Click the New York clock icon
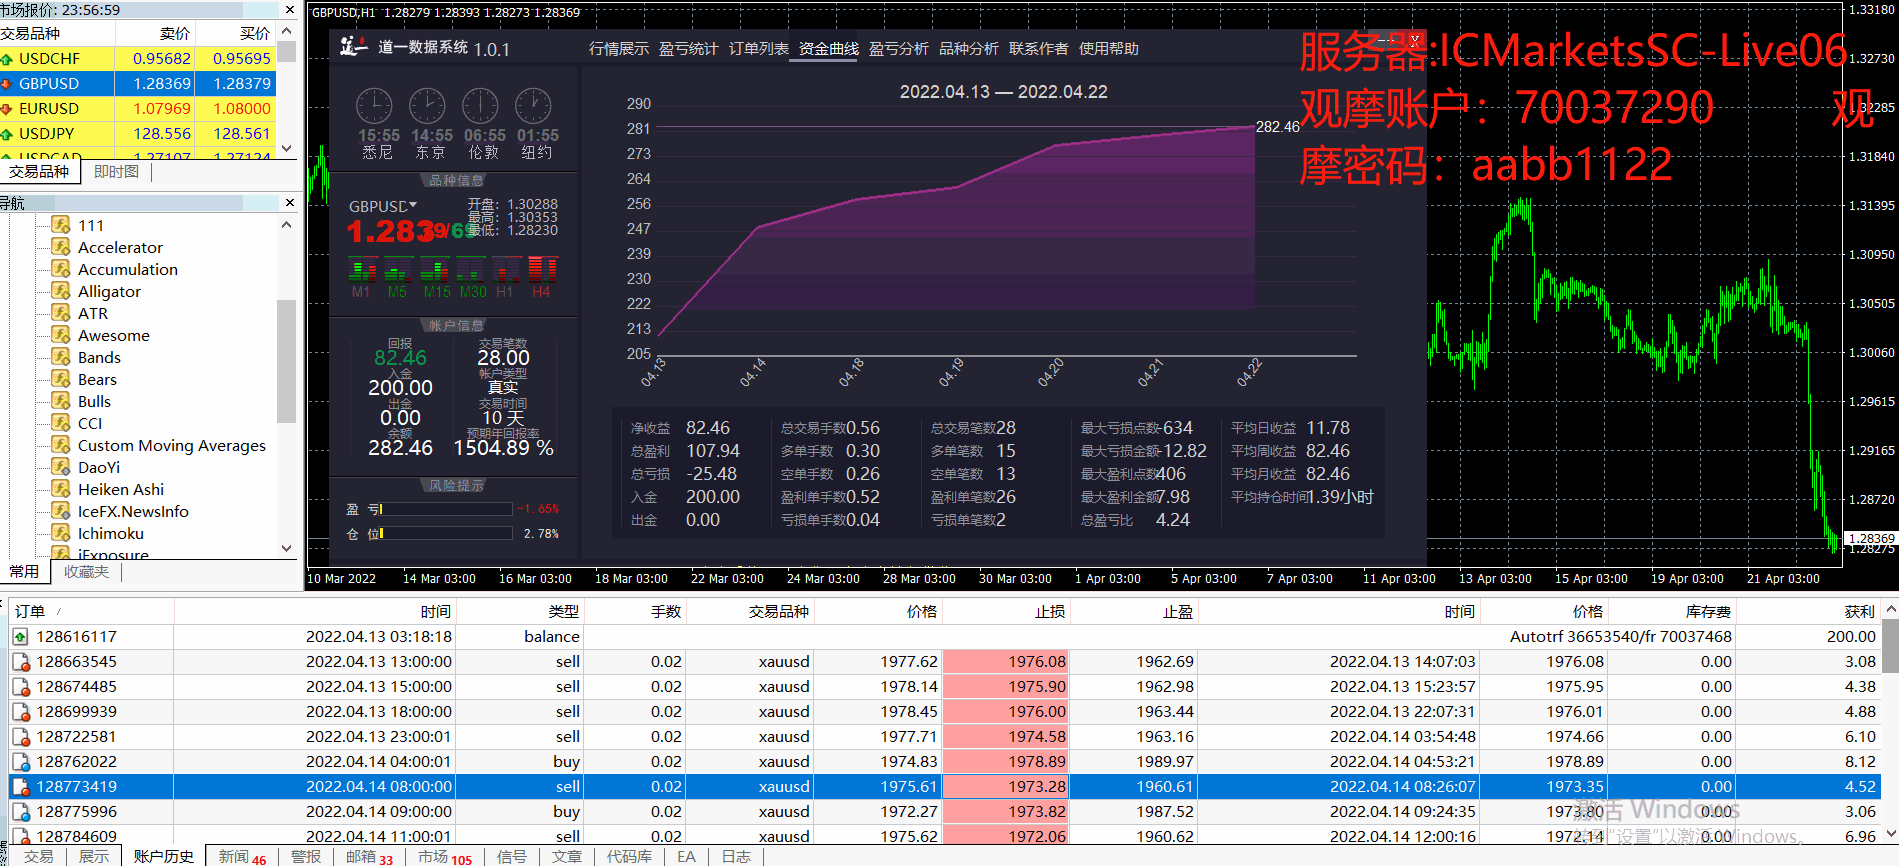Viewport: 1899px width, 866px height. tap(533, 107)
